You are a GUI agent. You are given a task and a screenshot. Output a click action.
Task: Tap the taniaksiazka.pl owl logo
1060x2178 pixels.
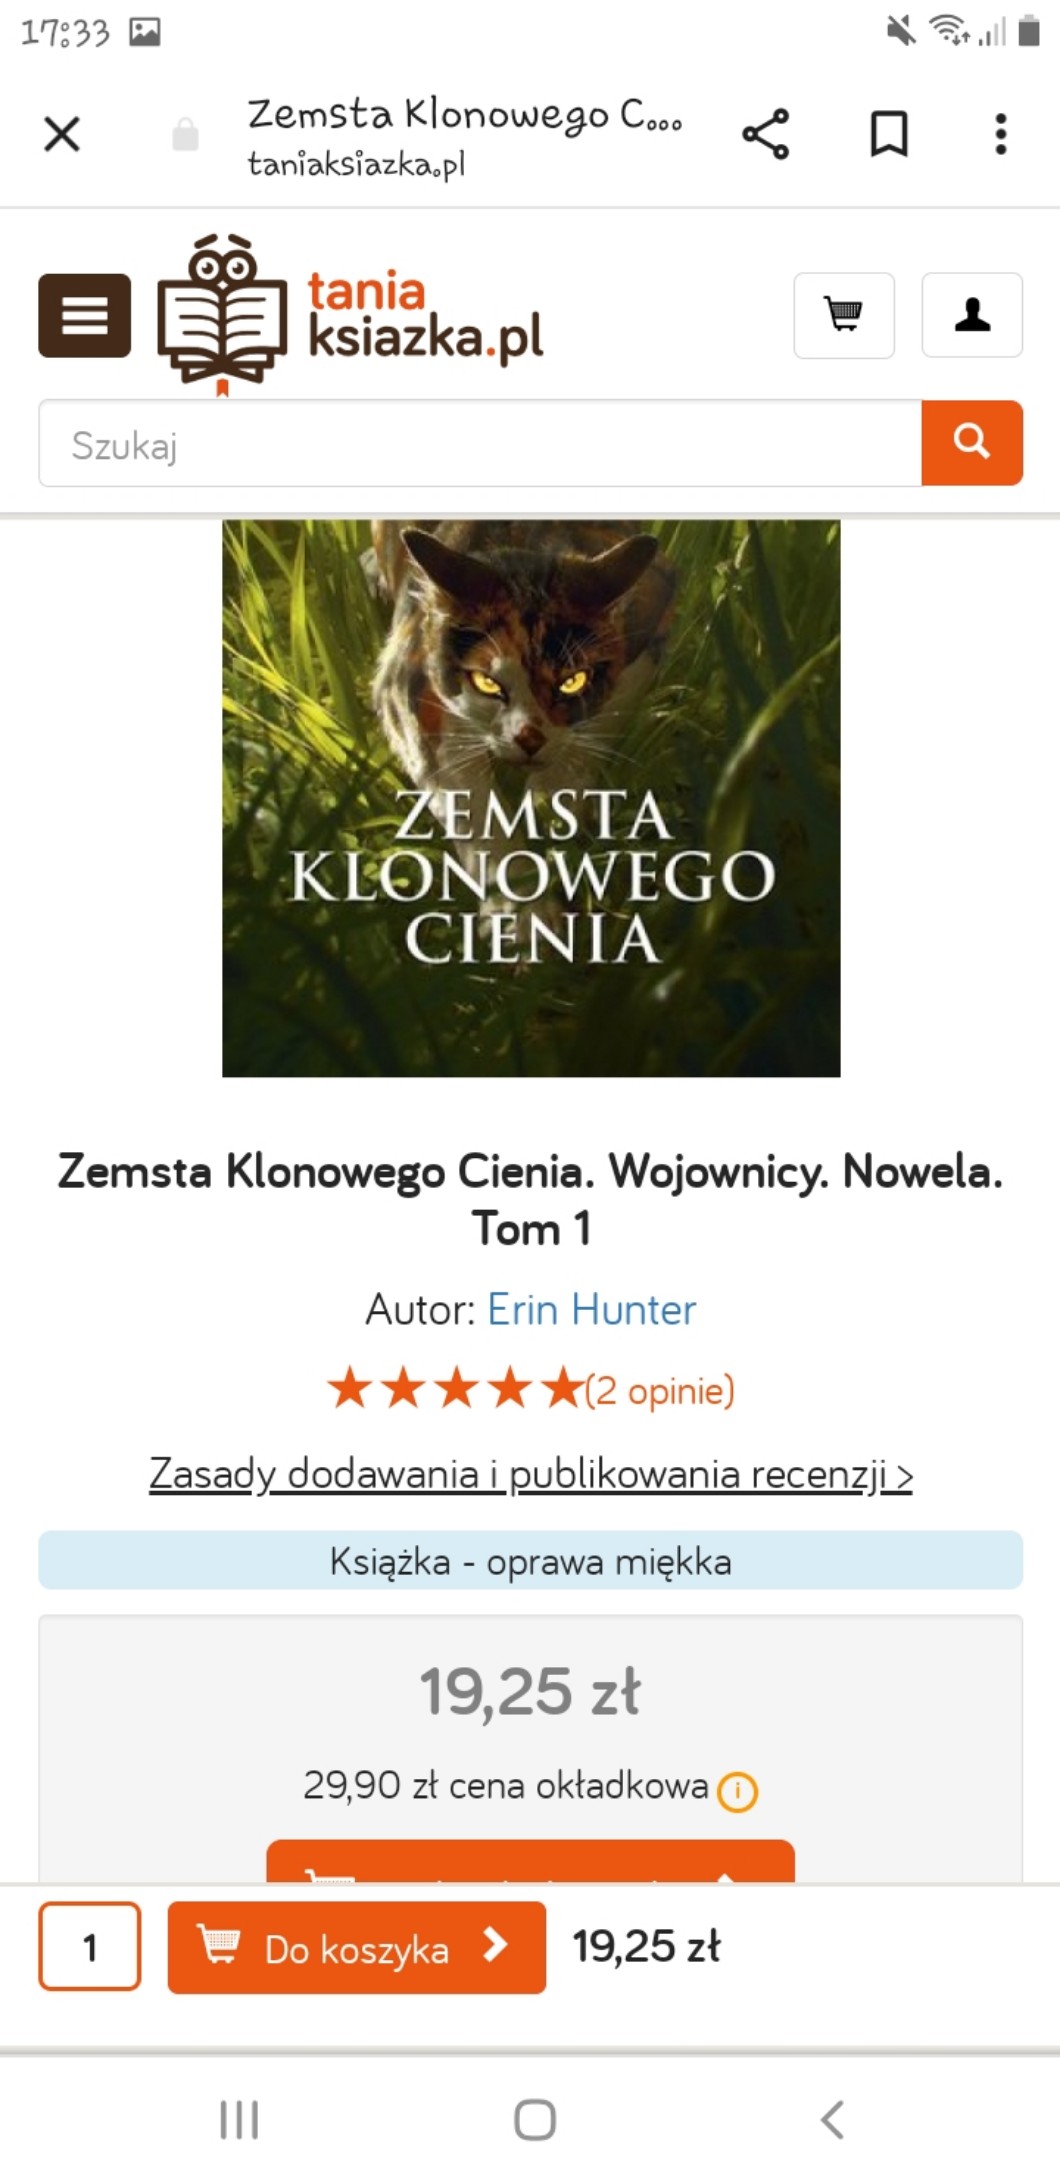coord(350,315)
